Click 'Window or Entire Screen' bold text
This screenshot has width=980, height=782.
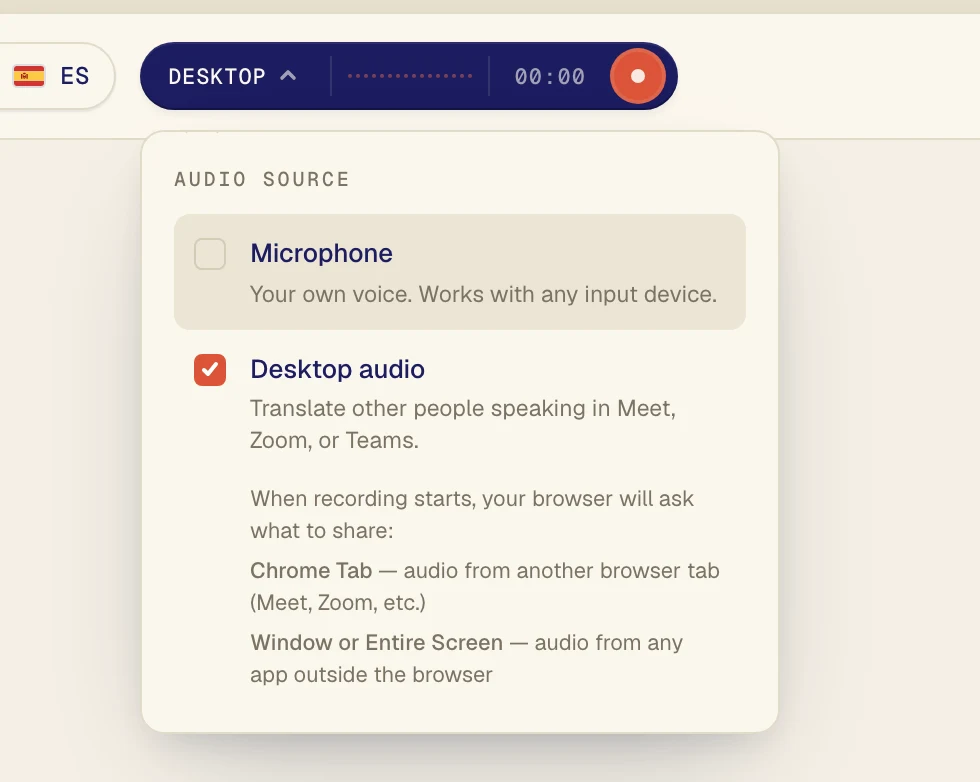[x=376, y=642]
